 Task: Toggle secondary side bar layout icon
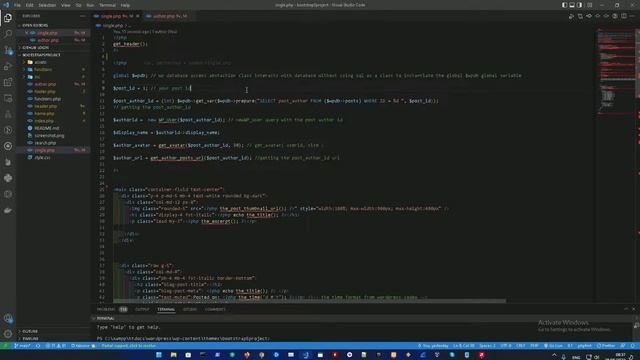[580, 5]
